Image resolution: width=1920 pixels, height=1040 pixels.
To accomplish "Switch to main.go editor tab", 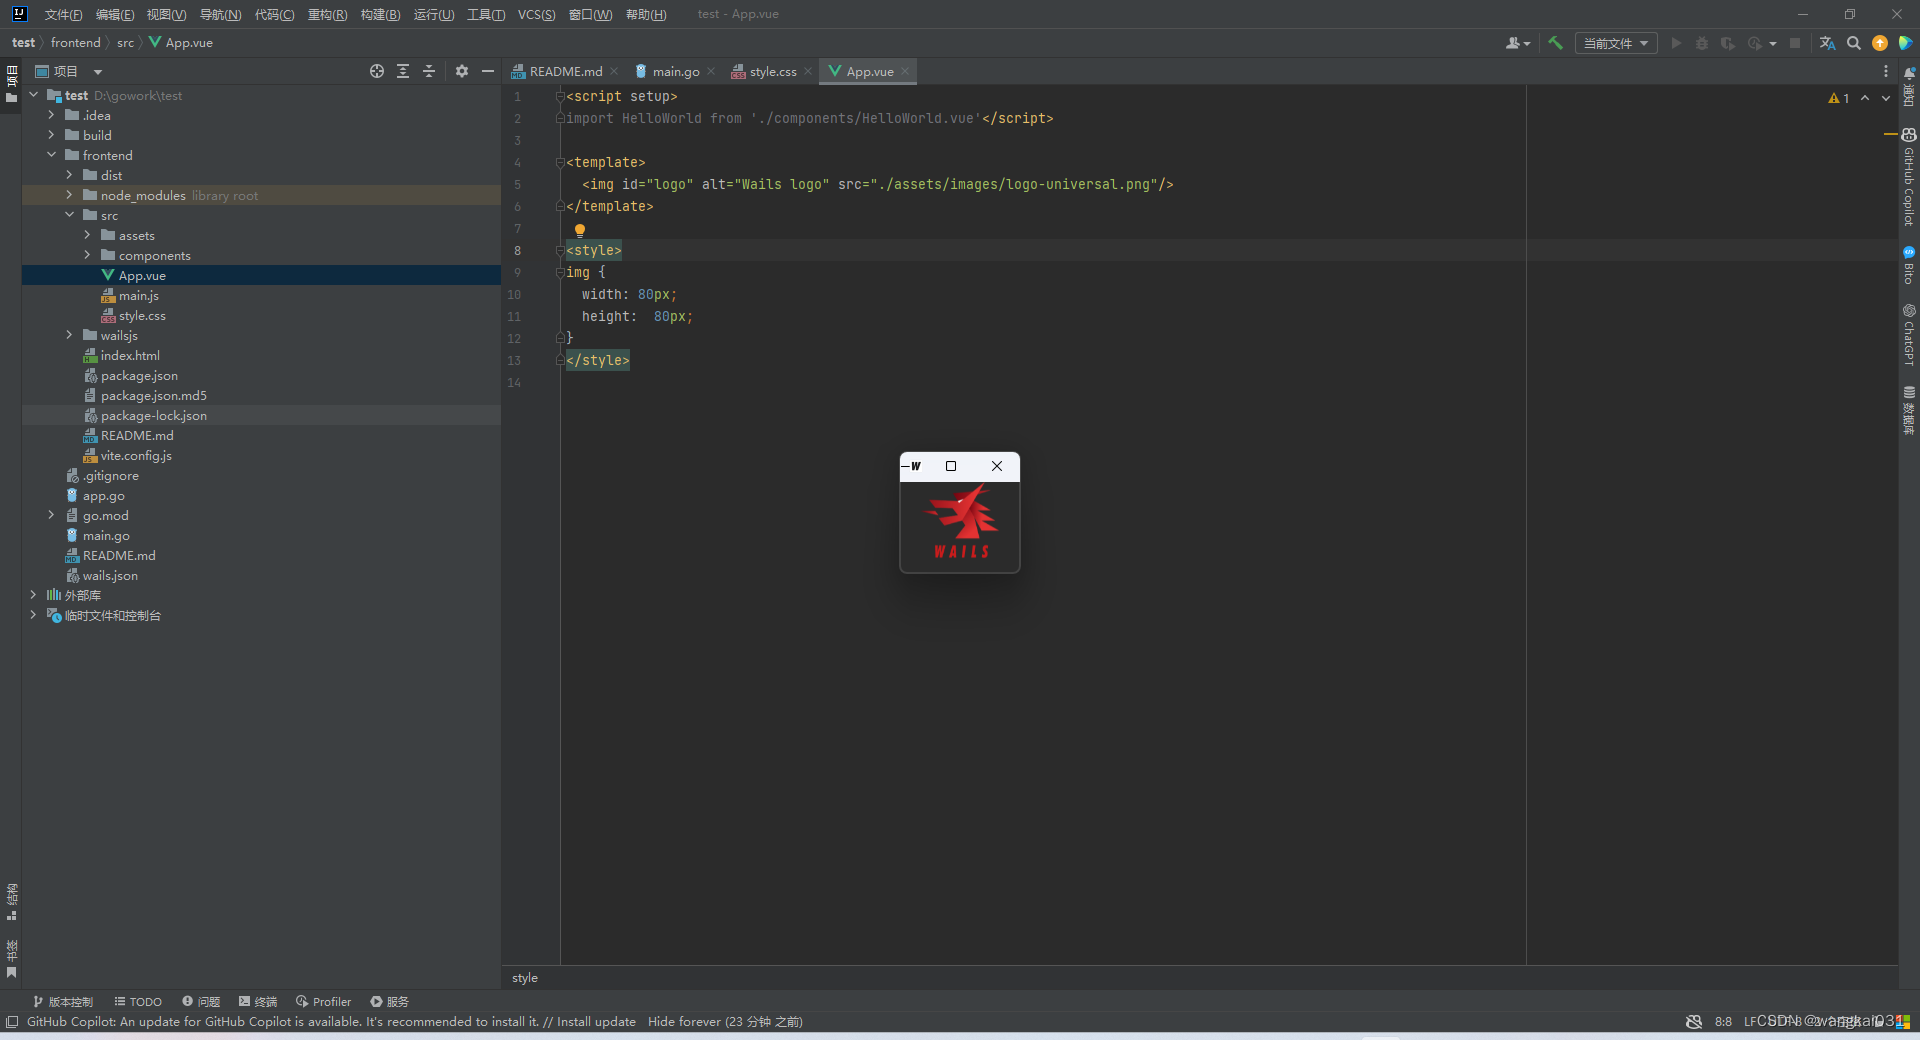I will point(676,71).
